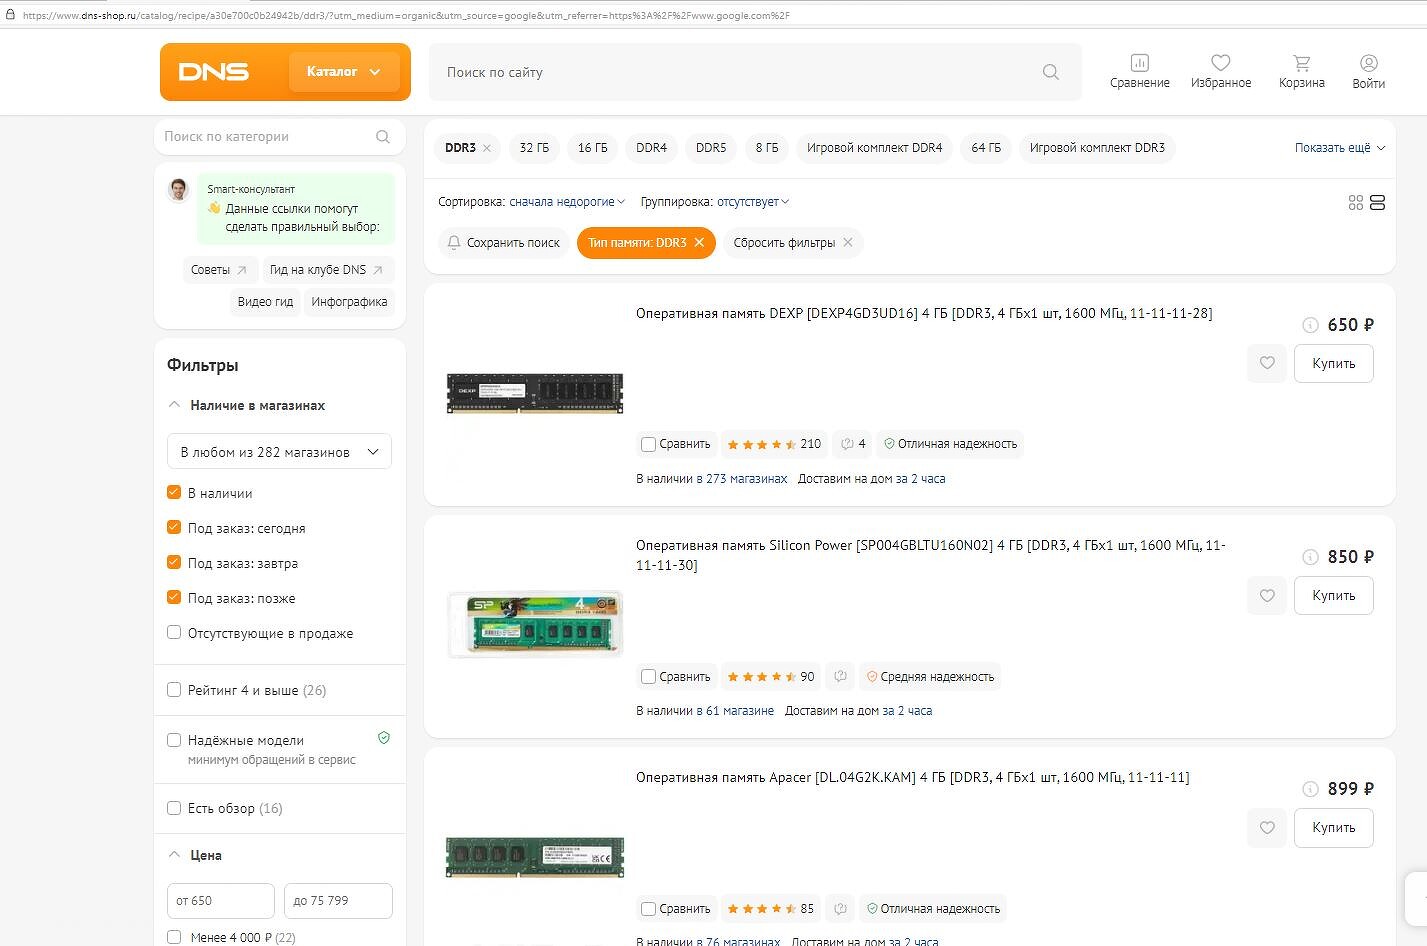This screenshot has width=1427, height=946.
Task: Open the Гид на клубе DNS link
Action: coord(327,270)
